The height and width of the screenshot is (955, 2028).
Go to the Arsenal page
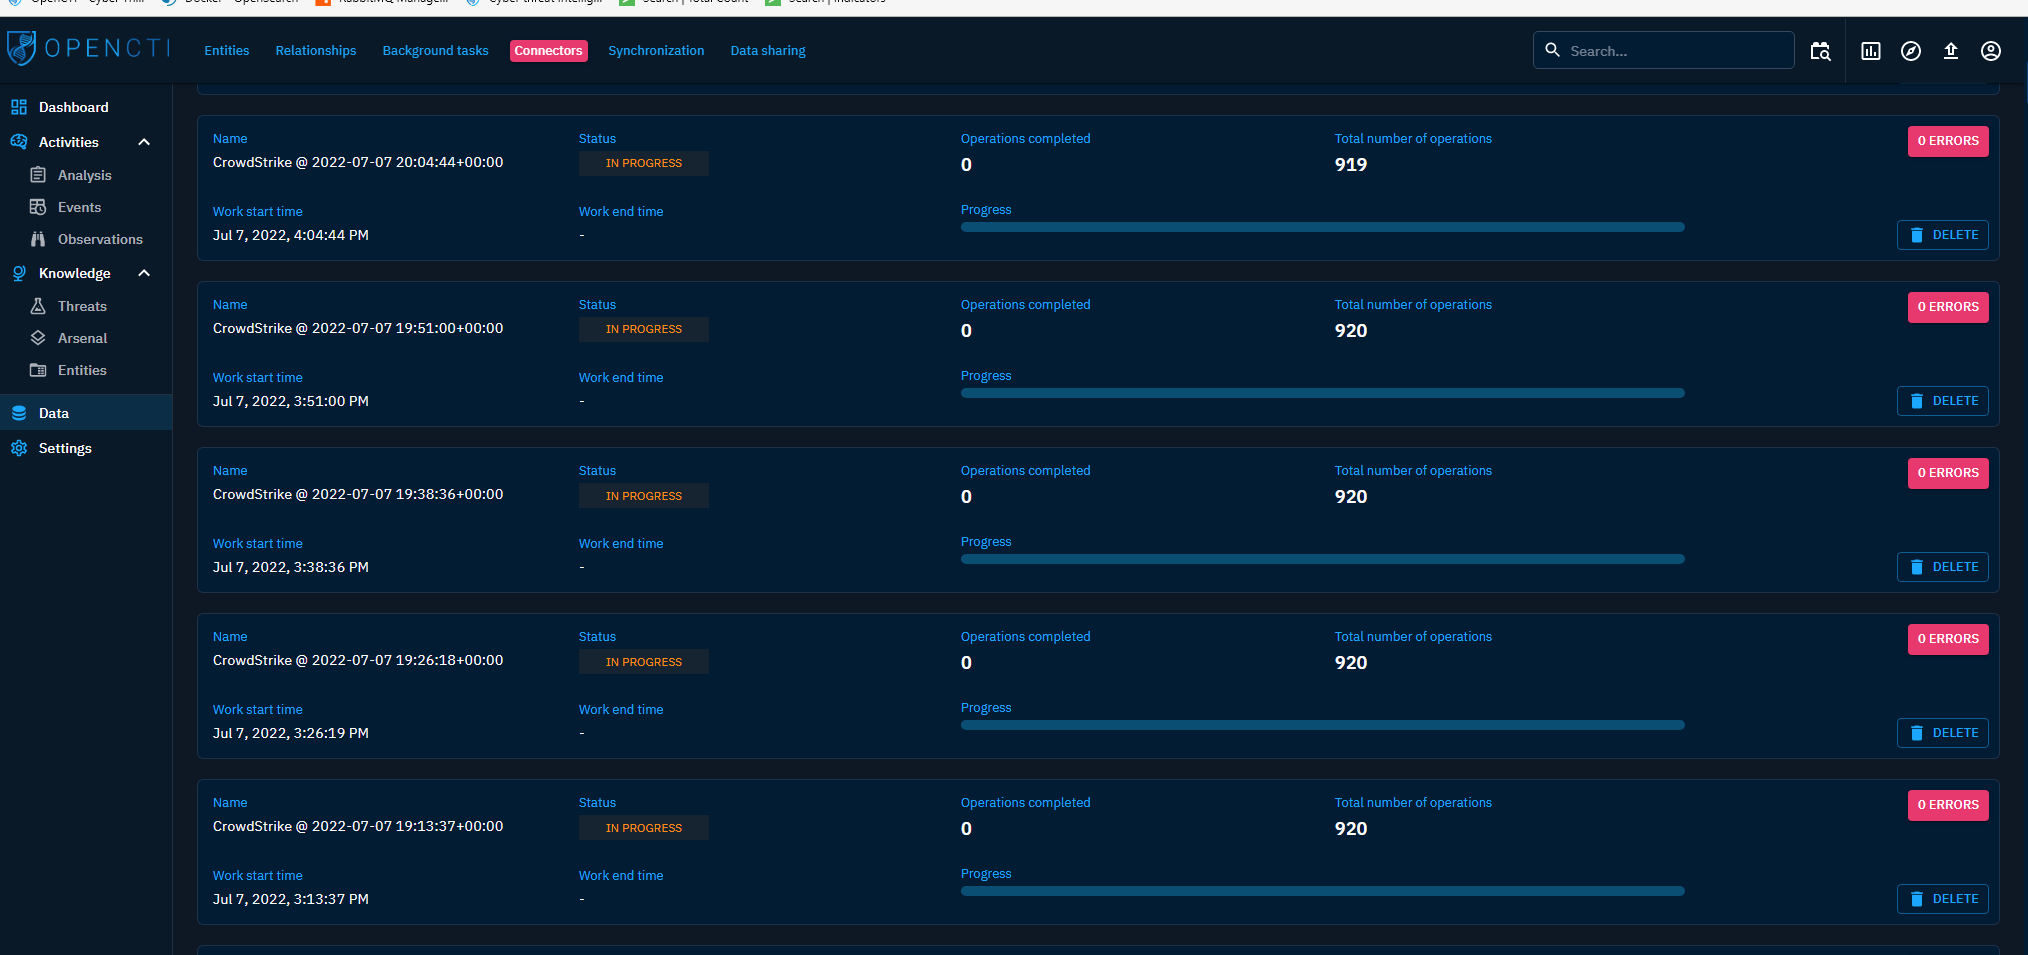pos(84,338)
